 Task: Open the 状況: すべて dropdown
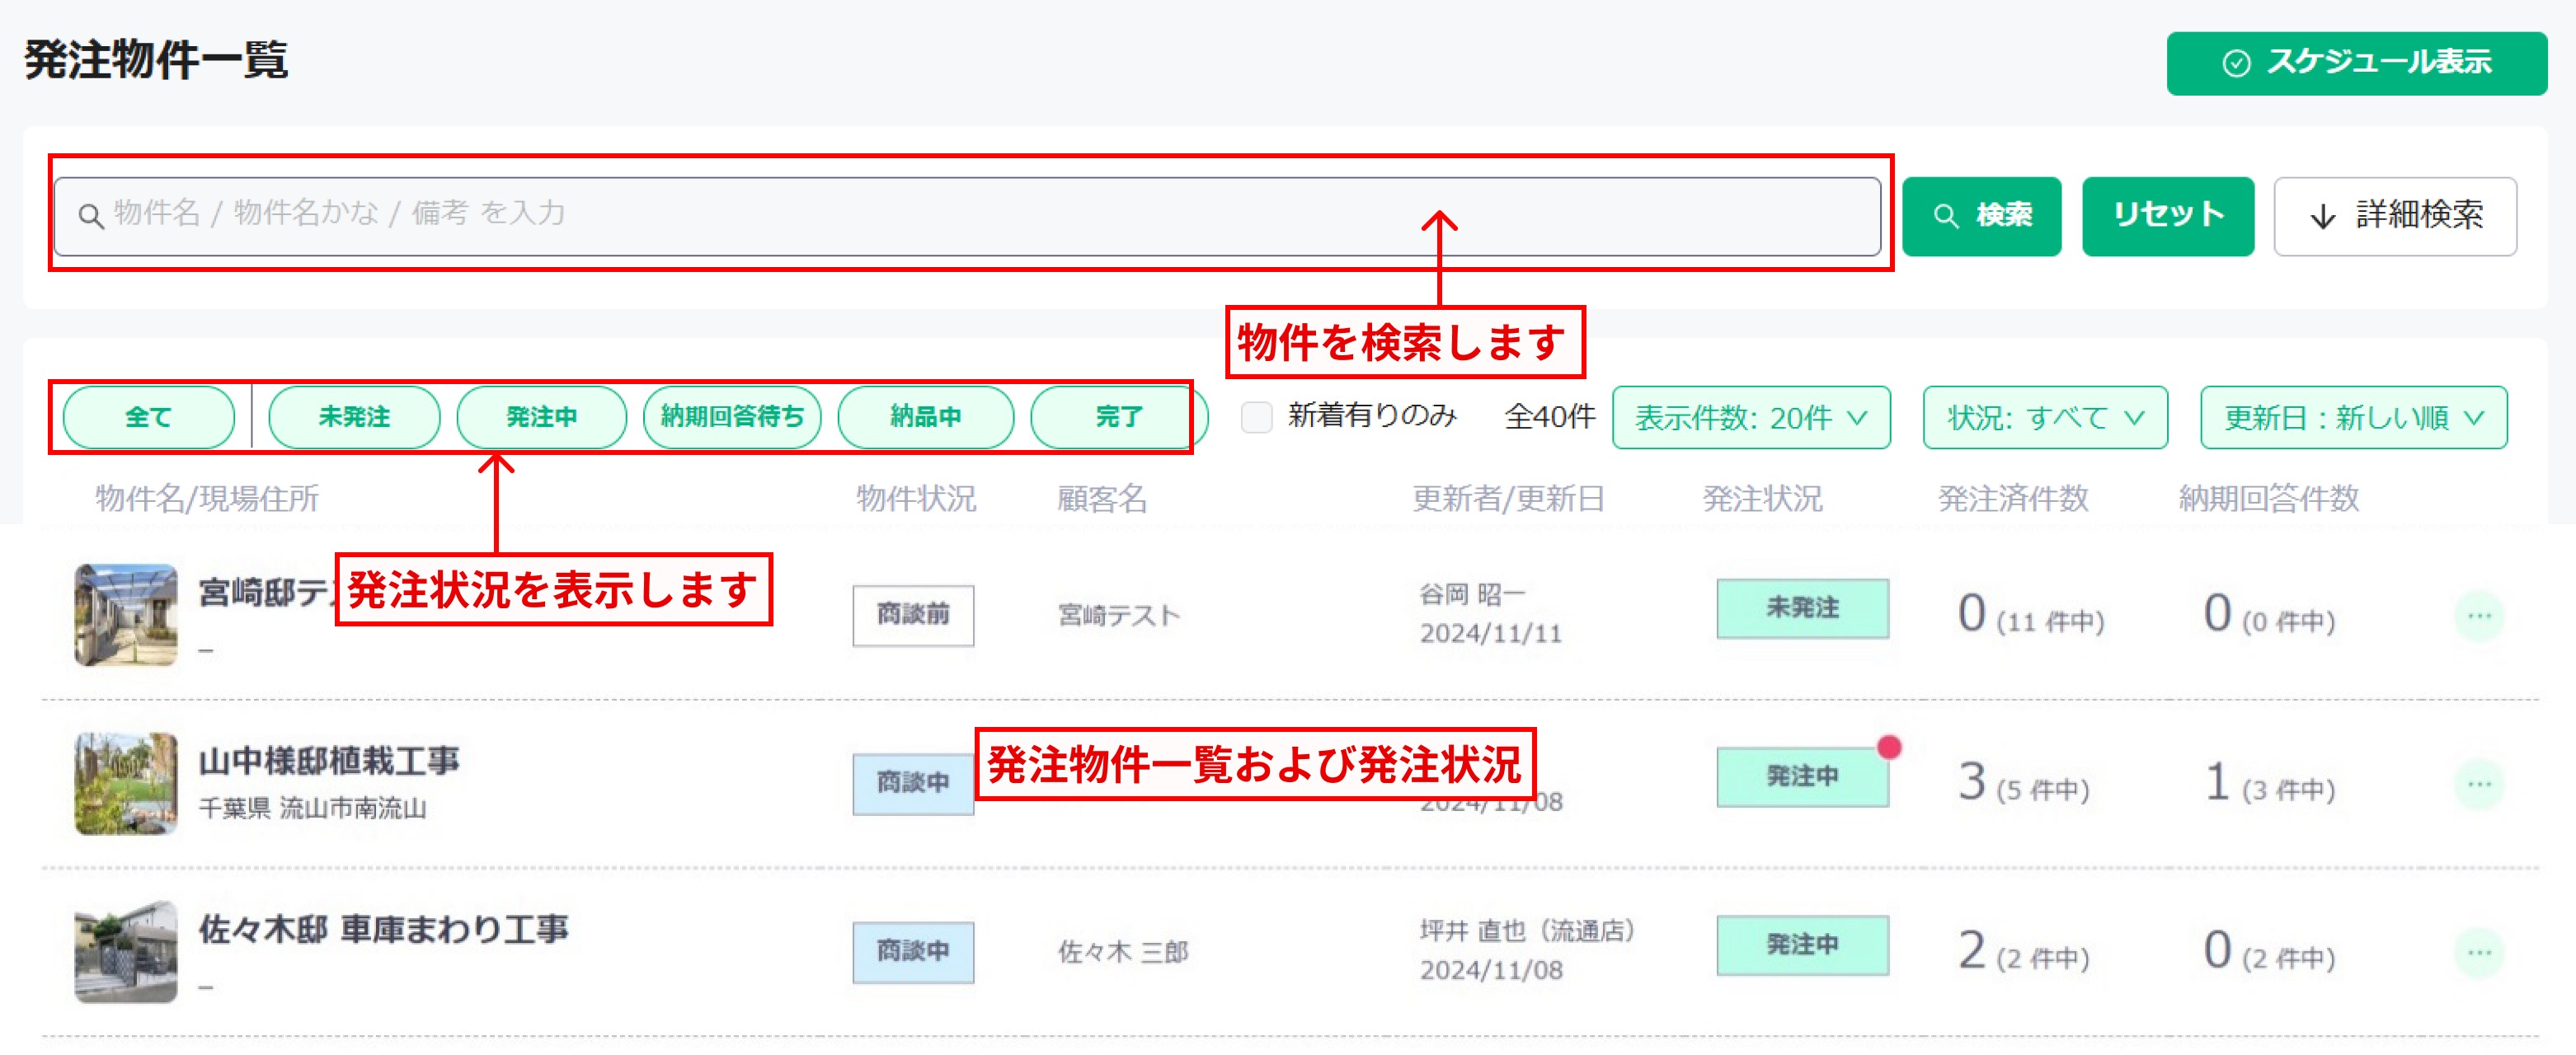point(2045,418)
